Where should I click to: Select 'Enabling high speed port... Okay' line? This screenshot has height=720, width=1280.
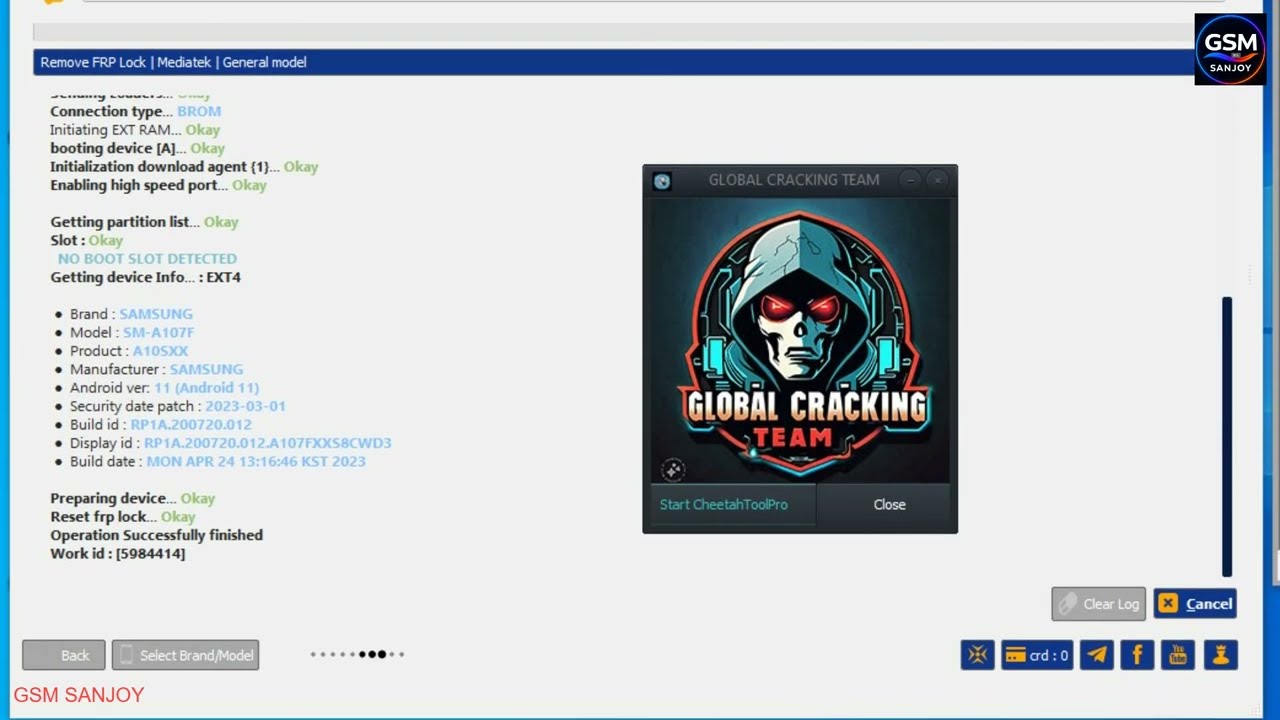159,185
